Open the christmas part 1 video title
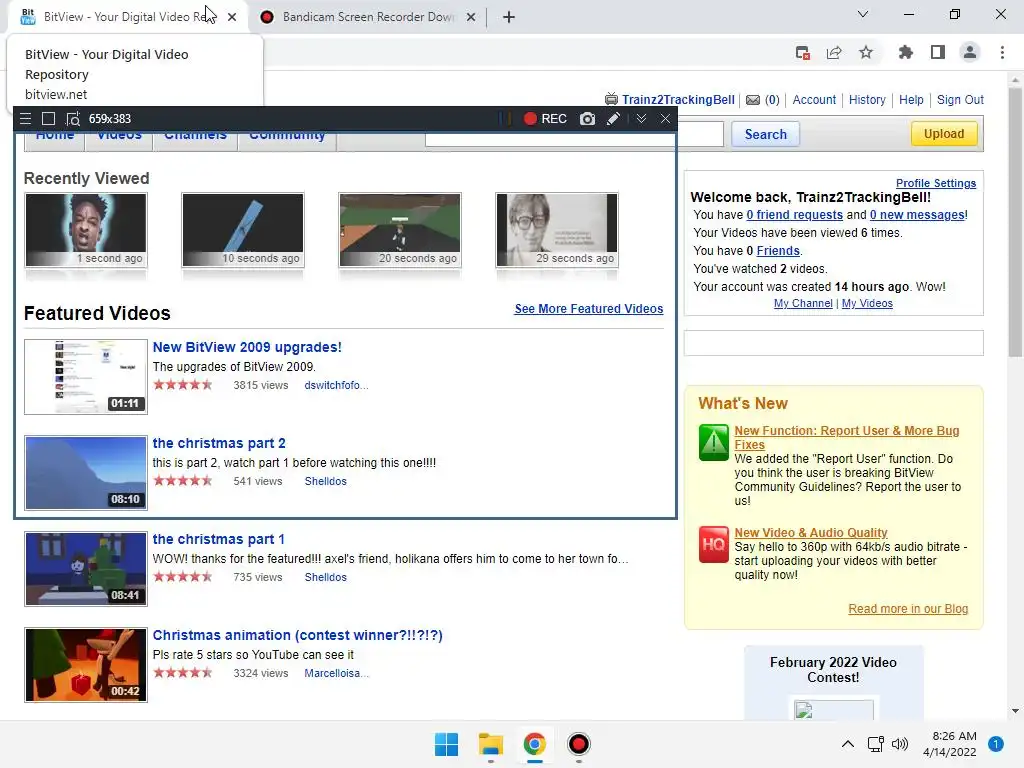This screenshot has width=1024, height=768. tap(218, 539)
